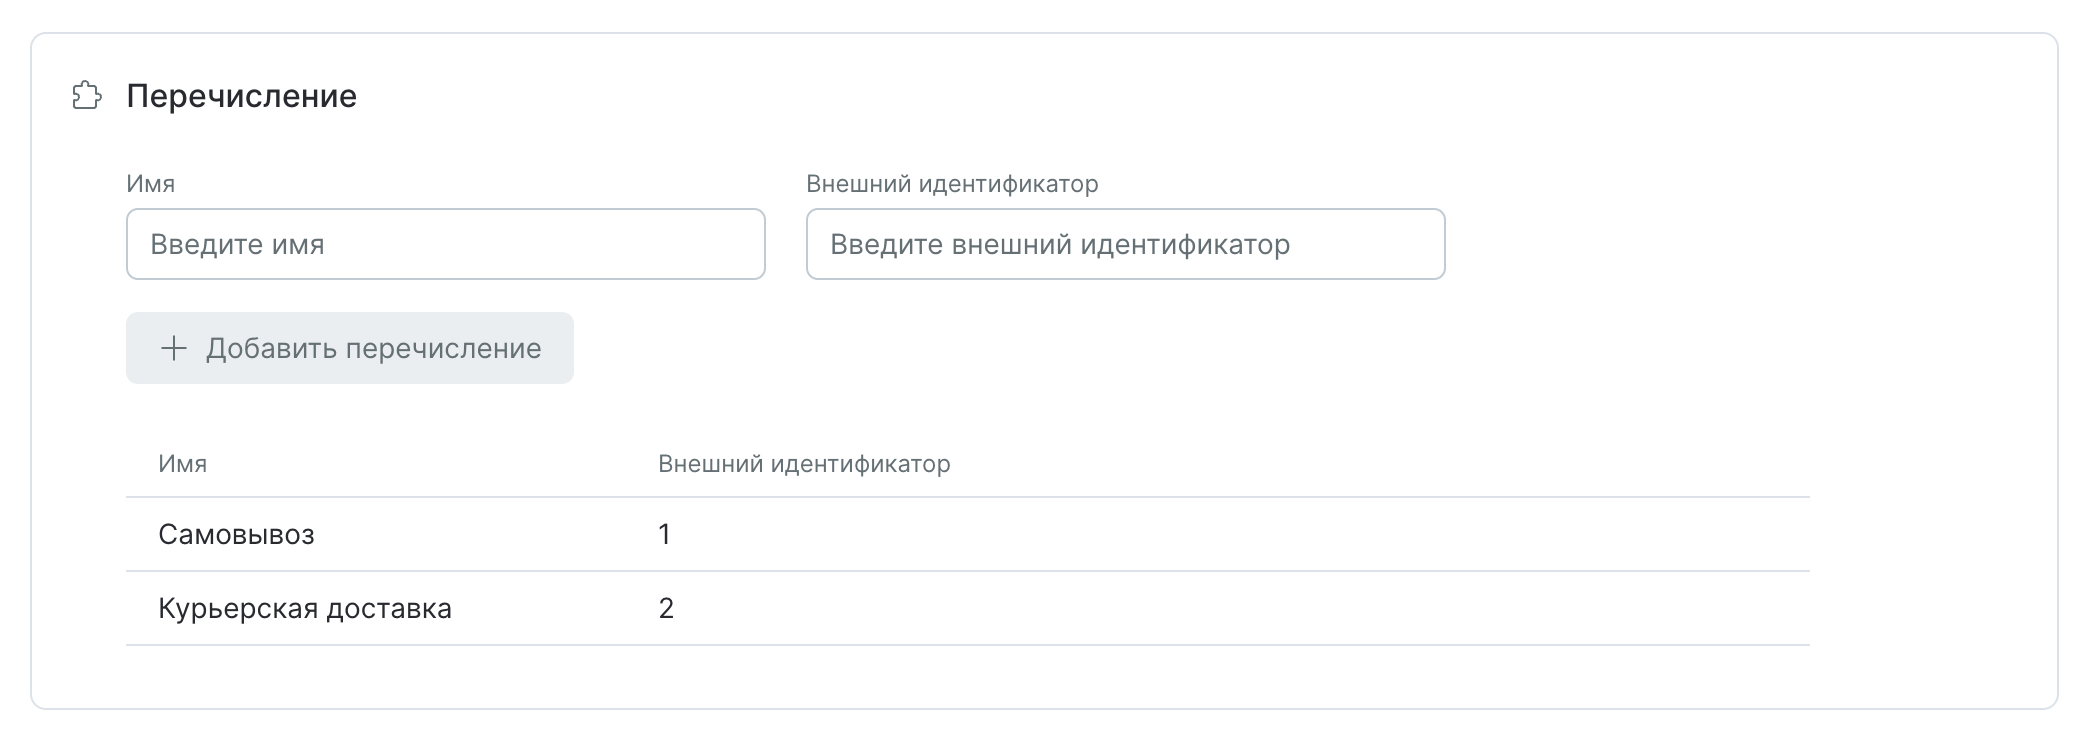Viewport: 2090px width, 730px height.
Task: Click the identifier value 2 next to Курьерская доставка
Action: tap(663, 608)
